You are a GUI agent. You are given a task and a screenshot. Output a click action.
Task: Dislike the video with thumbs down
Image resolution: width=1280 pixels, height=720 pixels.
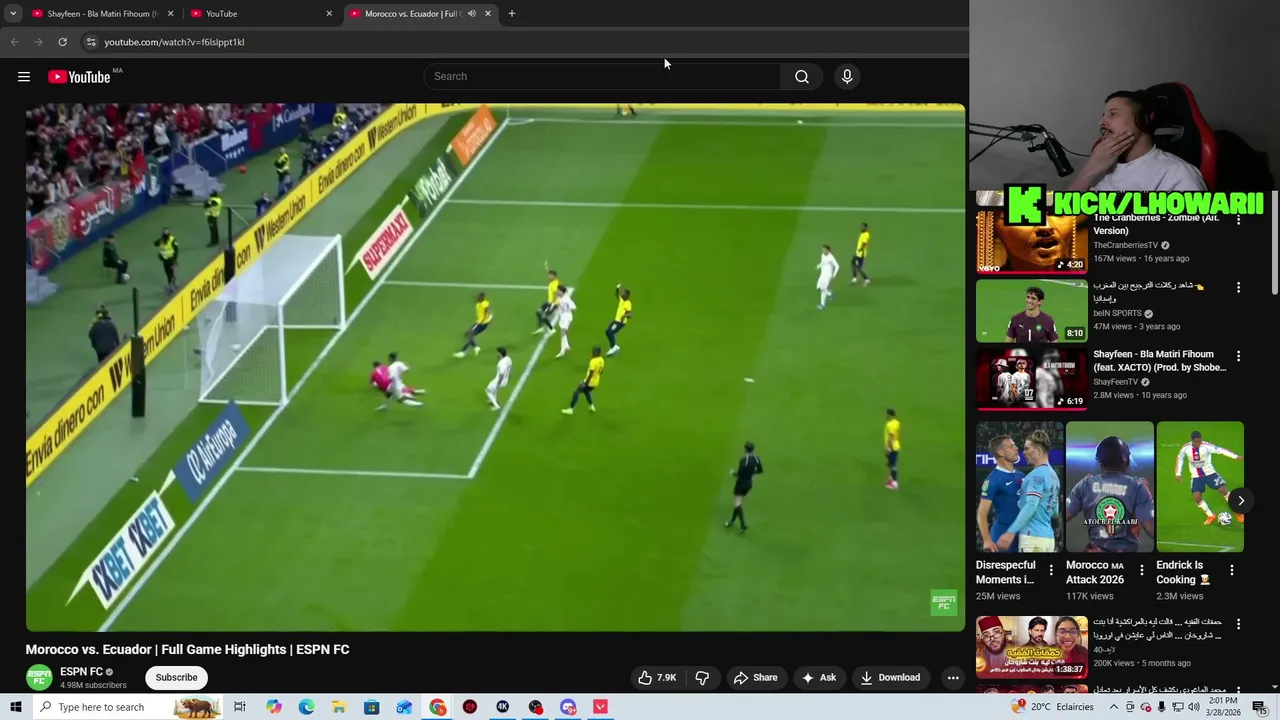[x=702, y=678]
